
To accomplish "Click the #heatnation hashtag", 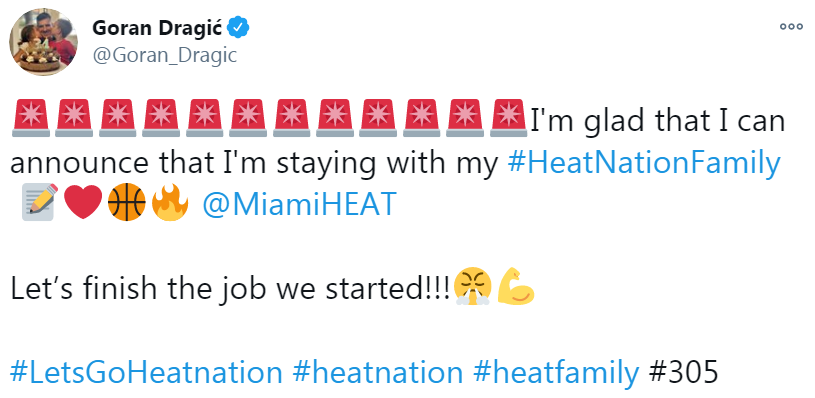I will [378, 372].
